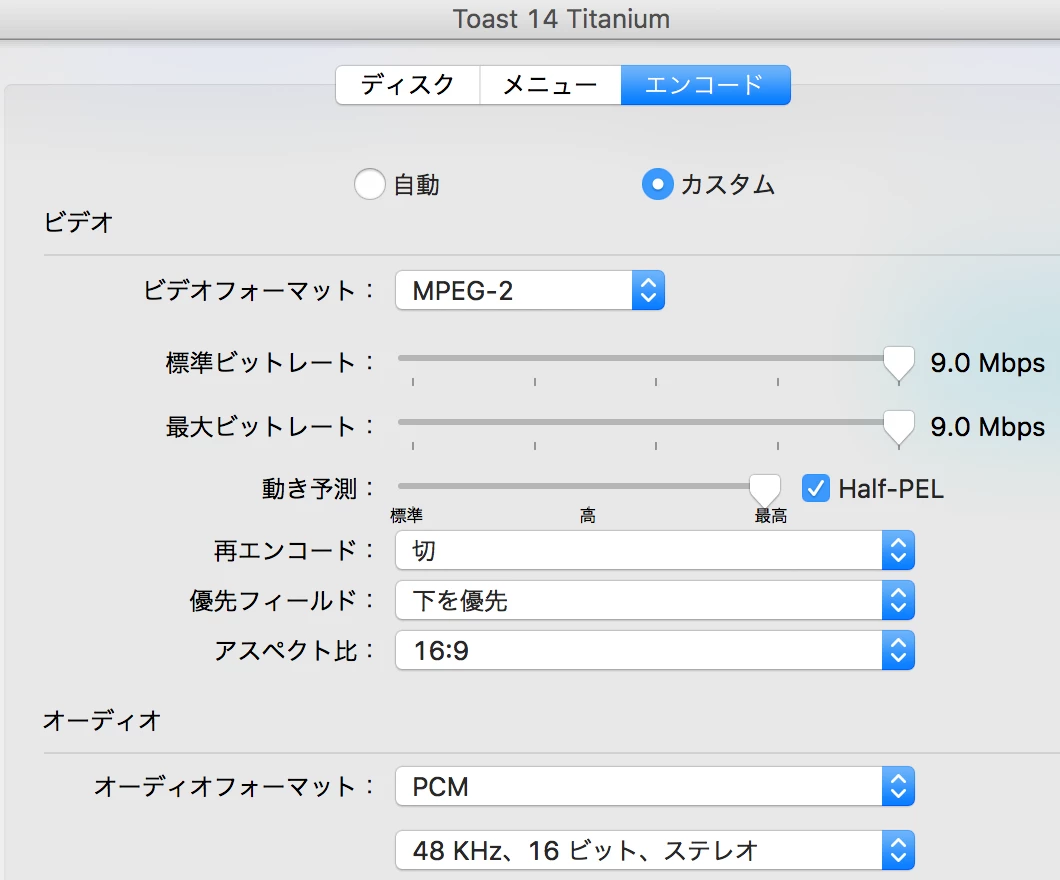This screenshot has height=880, width=1060.
Task: Choose the カスタム radio button
Action: tap(657, 184)
